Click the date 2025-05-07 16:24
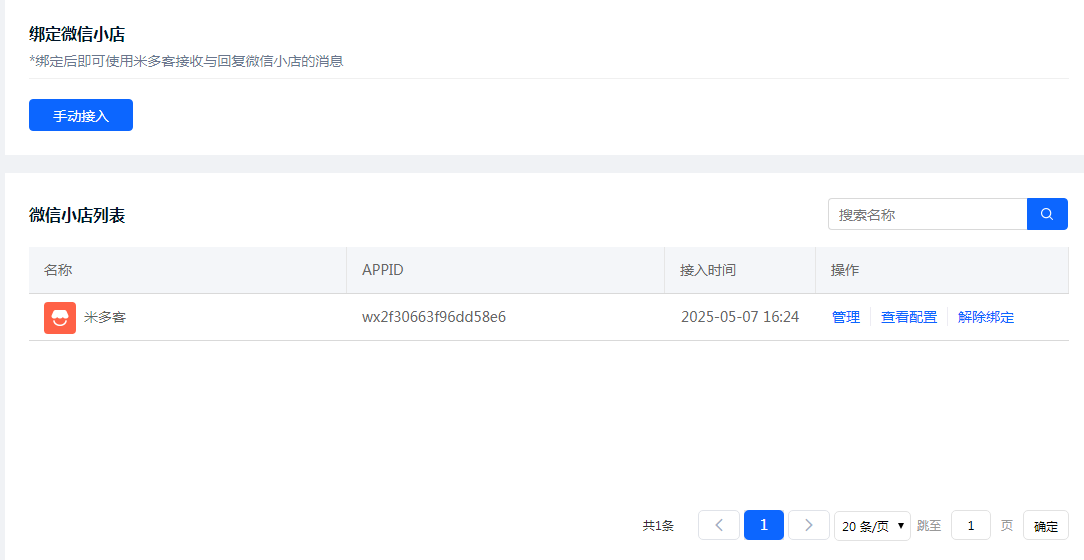The image size is (1084, 560). (x=740, y=317)
